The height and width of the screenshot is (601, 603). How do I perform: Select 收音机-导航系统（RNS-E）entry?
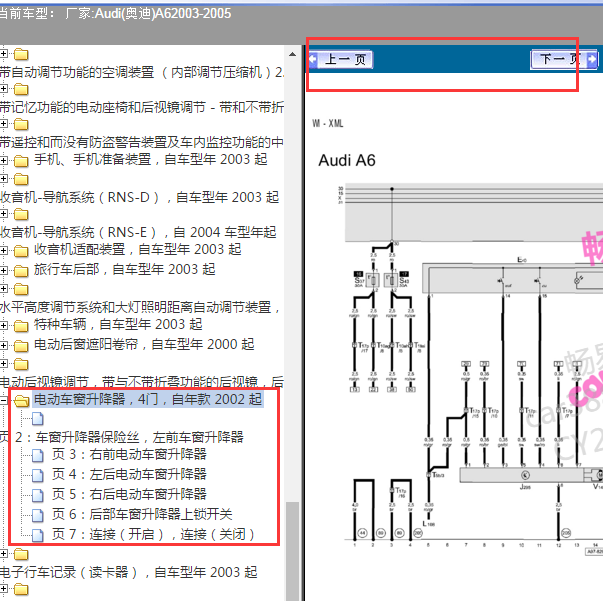click(138, 232)
